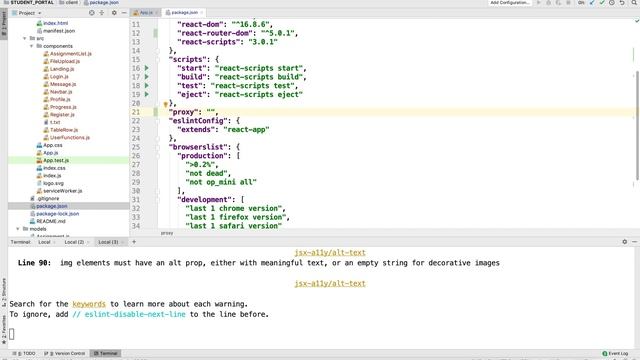The height and width of the screenshot is (360, 640).
Task: Click the blue Update Project checkmark
Action: point(592,3)
